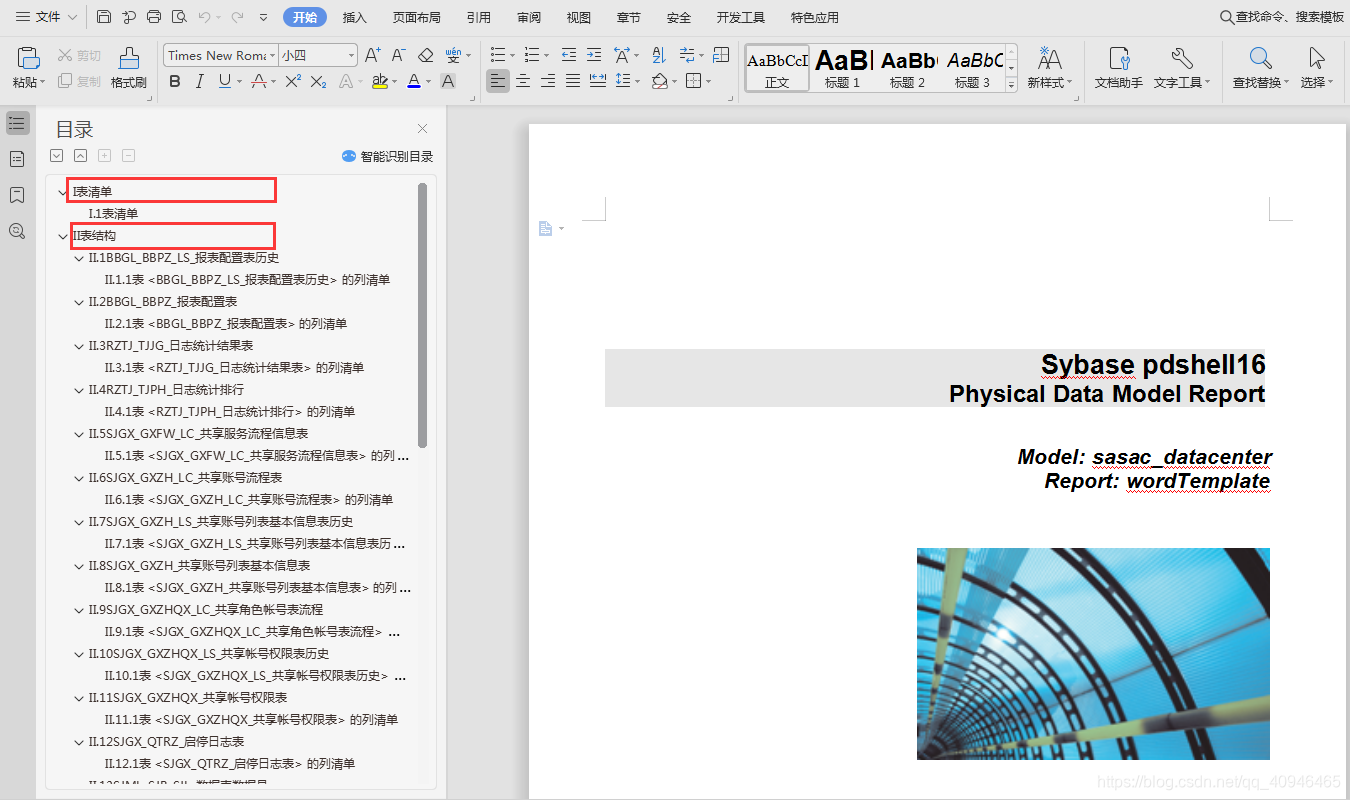
Task: Toggle Strikethrough formatting
Action: [259, 81]
